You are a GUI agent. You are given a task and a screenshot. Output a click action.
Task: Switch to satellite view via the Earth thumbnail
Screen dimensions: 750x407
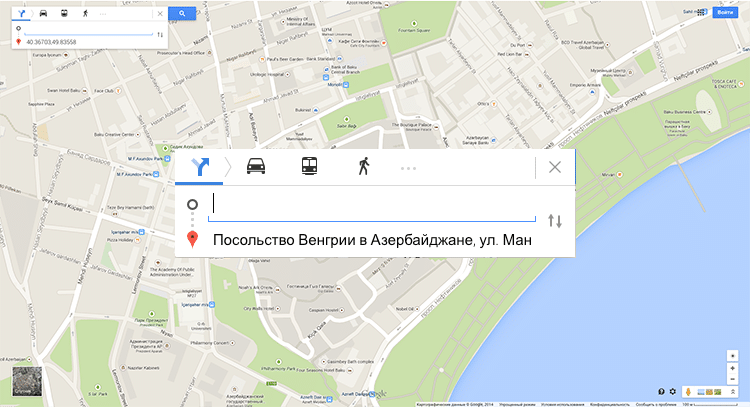(27, 381)
